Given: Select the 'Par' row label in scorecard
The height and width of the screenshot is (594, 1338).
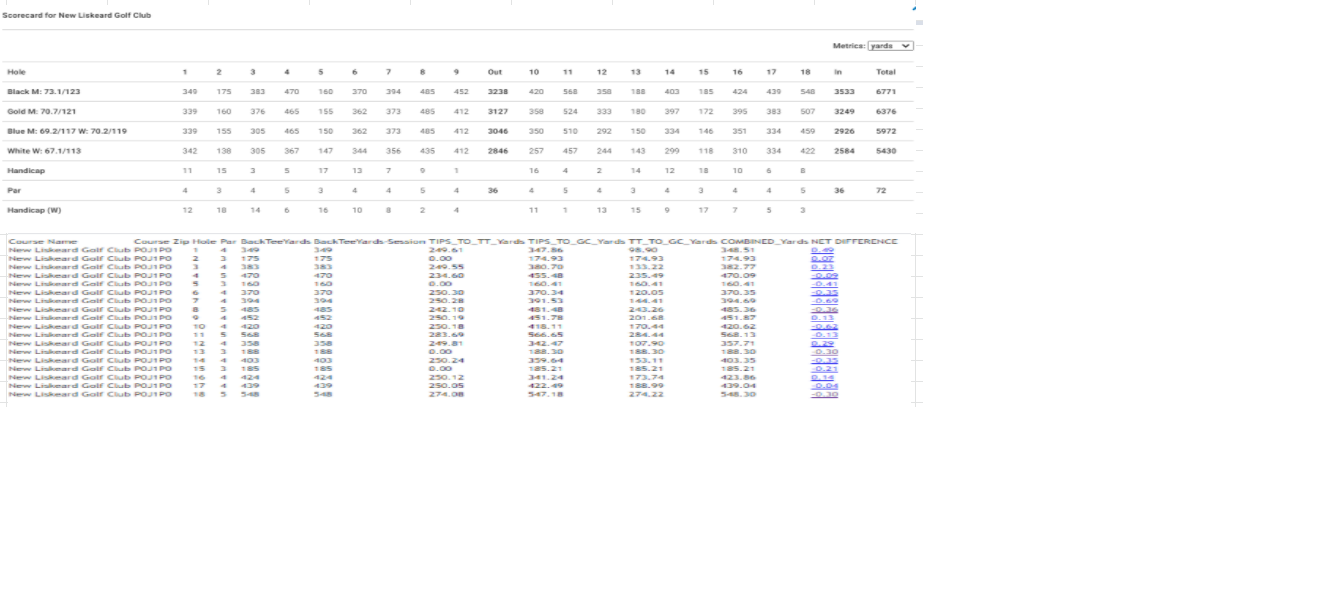Looking at the screenshot, I should point(13,190).
